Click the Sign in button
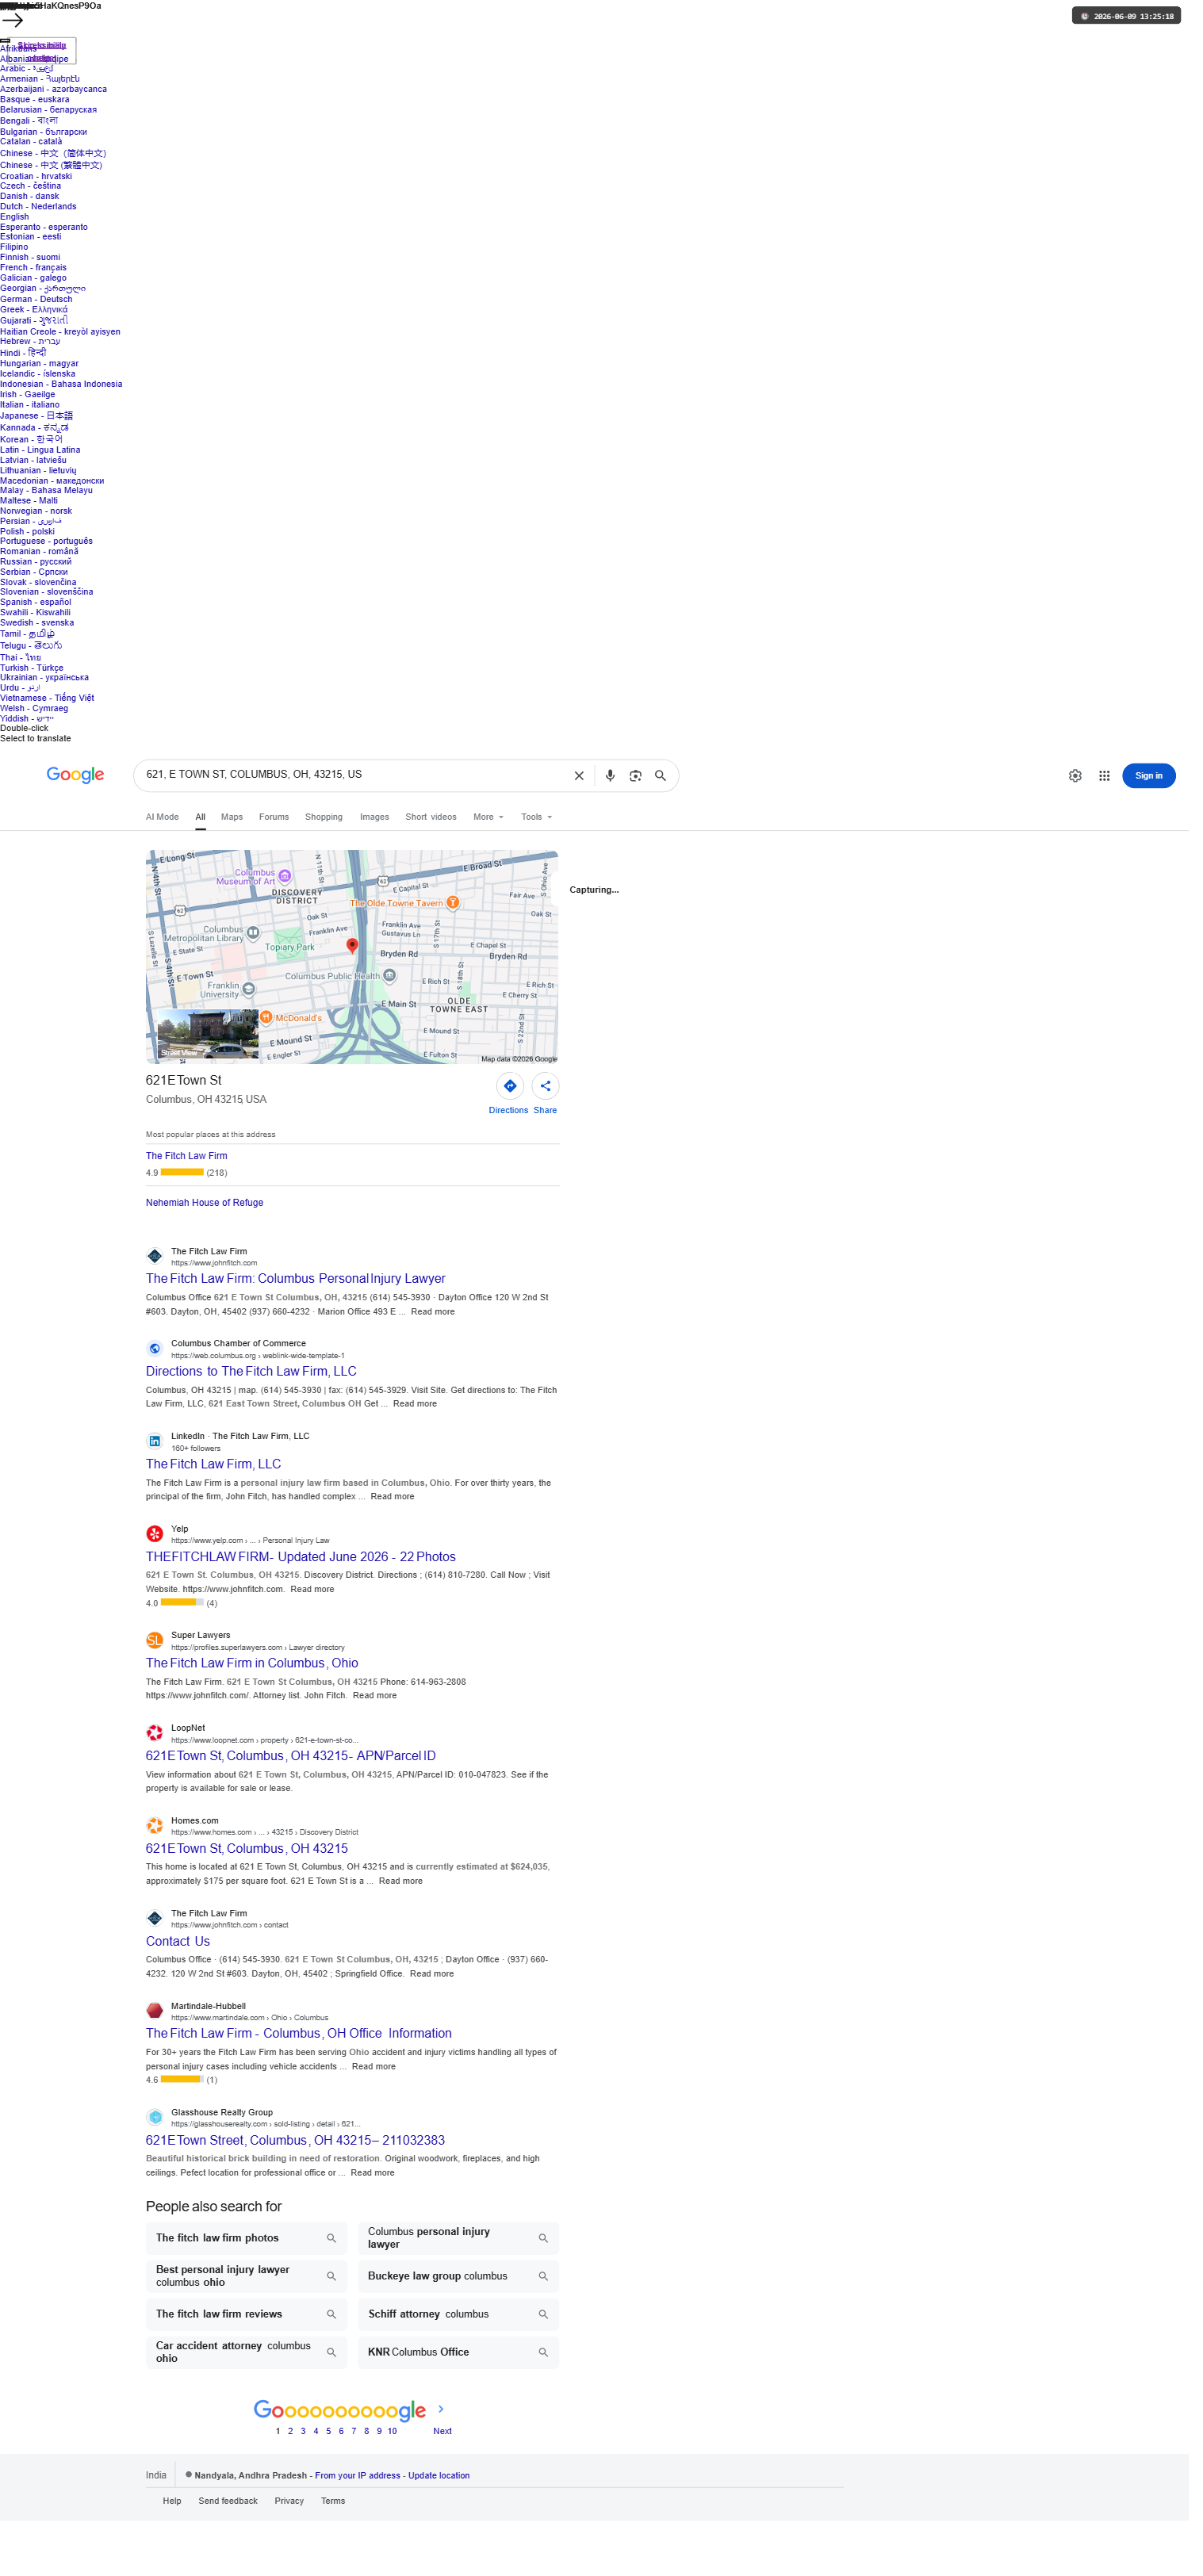The width and height of the screenshot is (1203, 2576). [1162, 785]
